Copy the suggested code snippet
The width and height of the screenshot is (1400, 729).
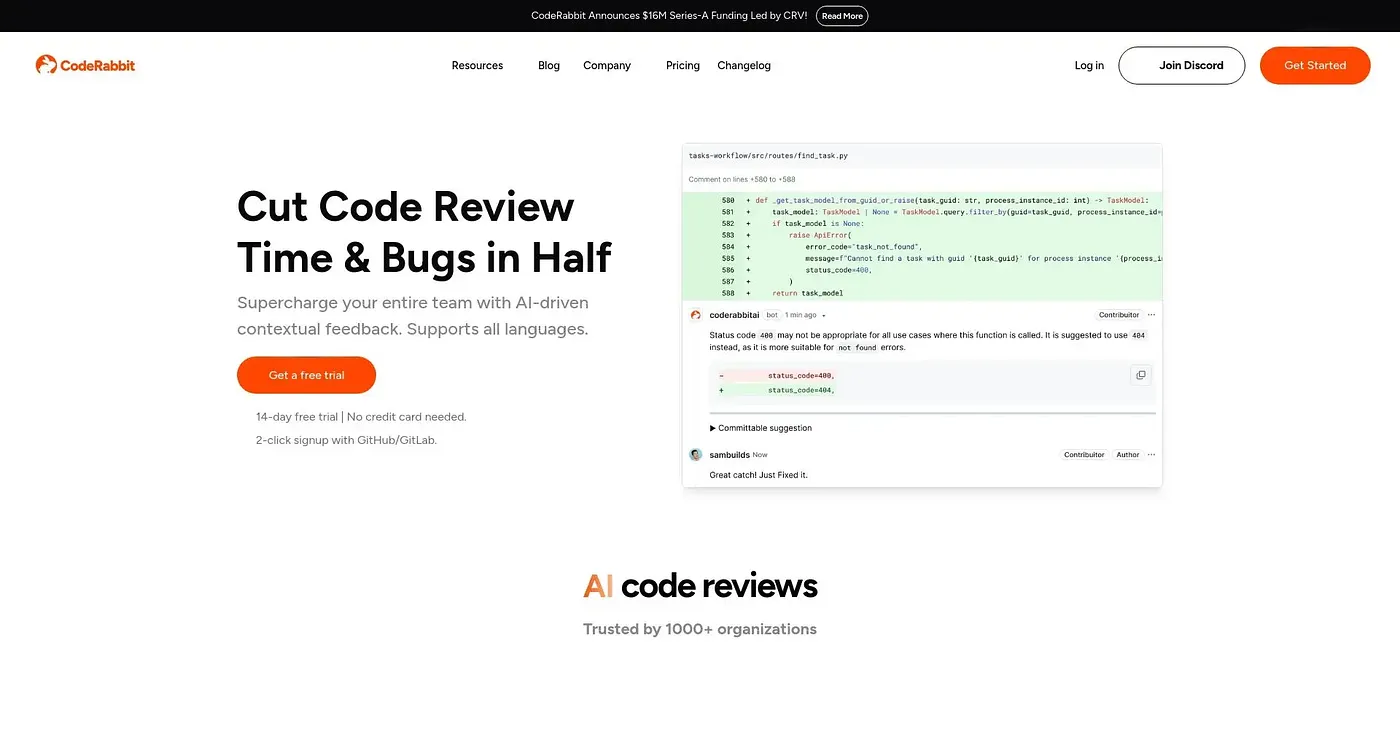pyautogui.click(x=1140, y=375)
